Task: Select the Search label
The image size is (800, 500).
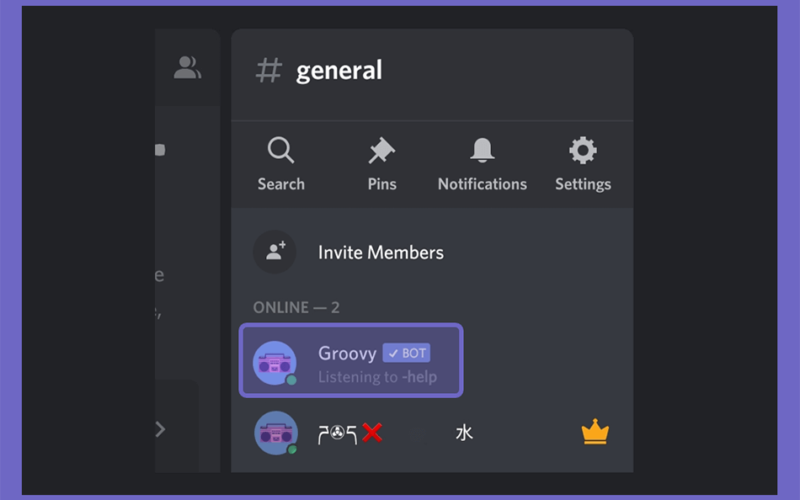Action: 281,184
